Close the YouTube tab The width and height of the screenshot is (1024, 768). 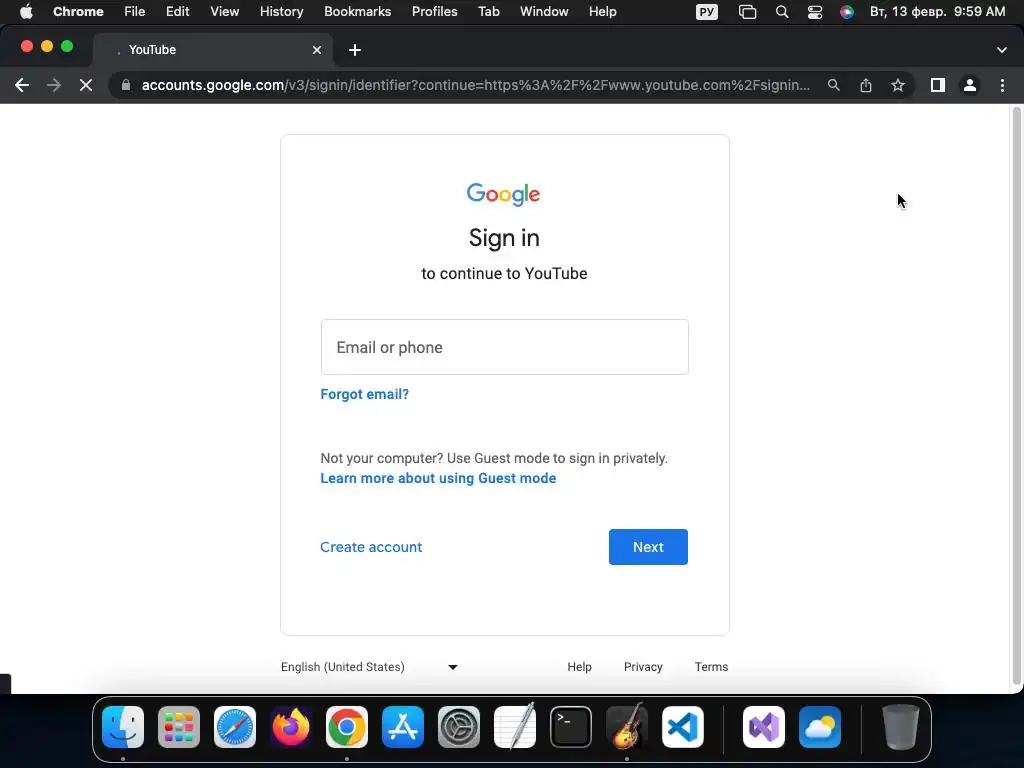click(x=317, y=50)
